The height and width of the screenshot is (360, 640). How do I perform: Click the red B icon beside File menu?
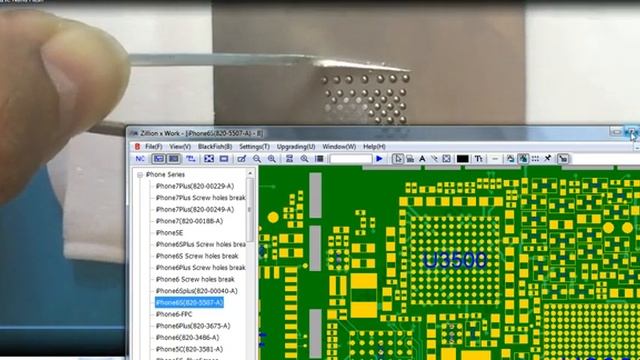[x=138, y=147]
